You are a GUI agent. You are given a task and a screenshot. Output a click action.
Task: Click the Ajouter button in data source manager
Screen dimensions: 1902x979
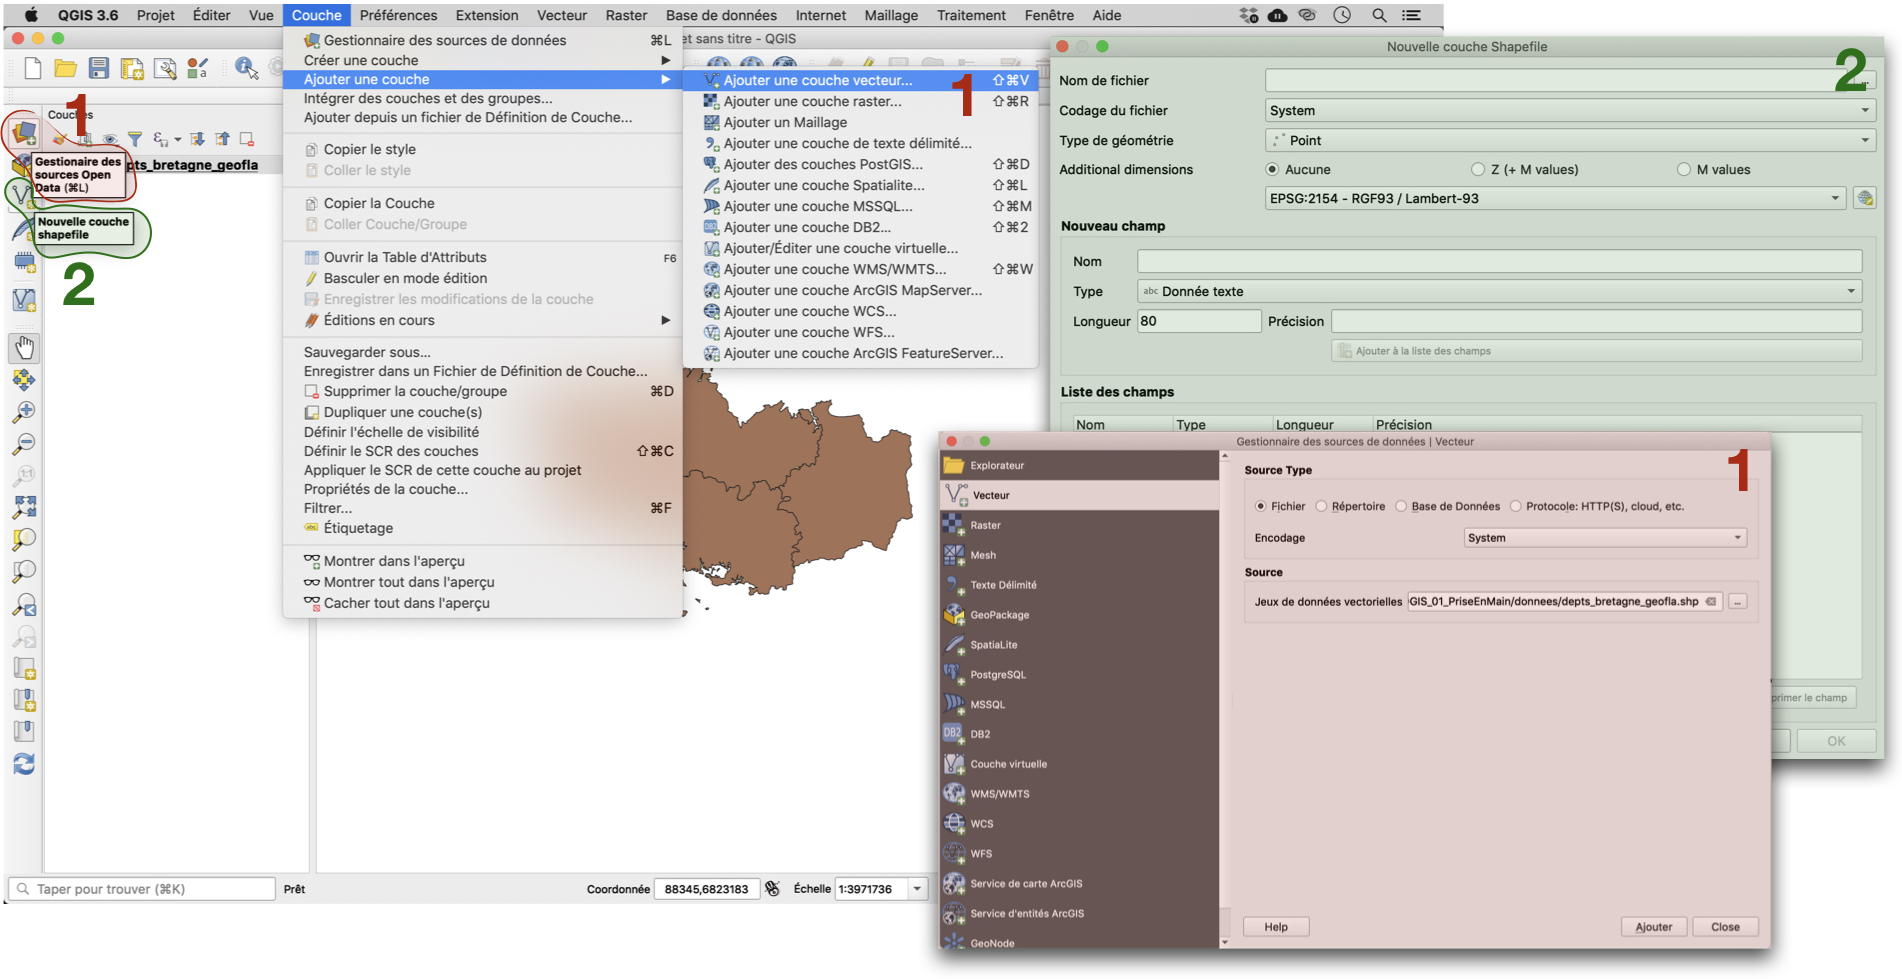pyautogui.click(x=1653, y=927)
